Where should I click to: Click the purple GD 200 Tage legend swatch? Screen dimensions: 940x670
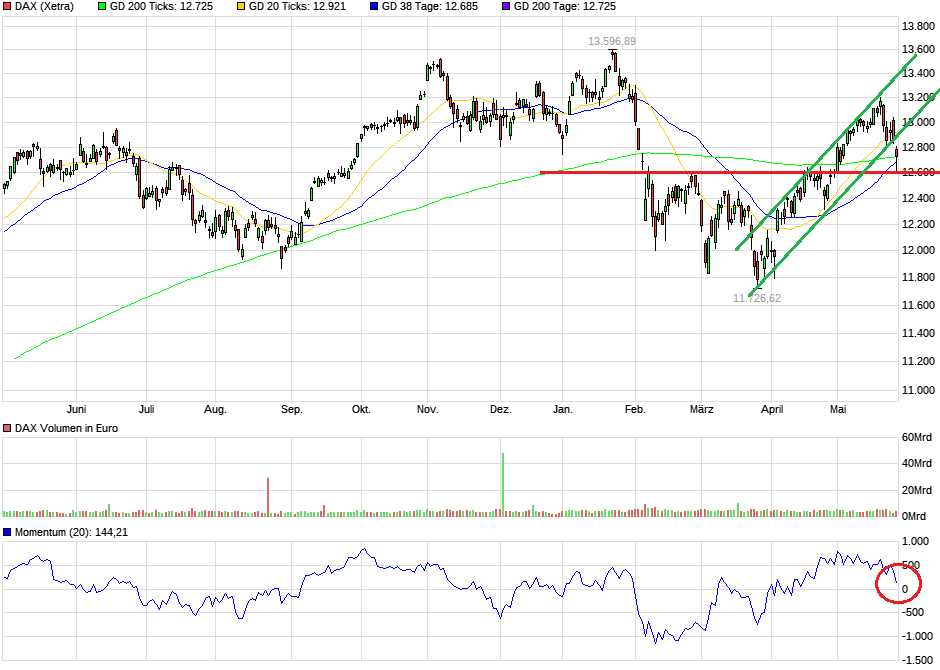(506, 7)
